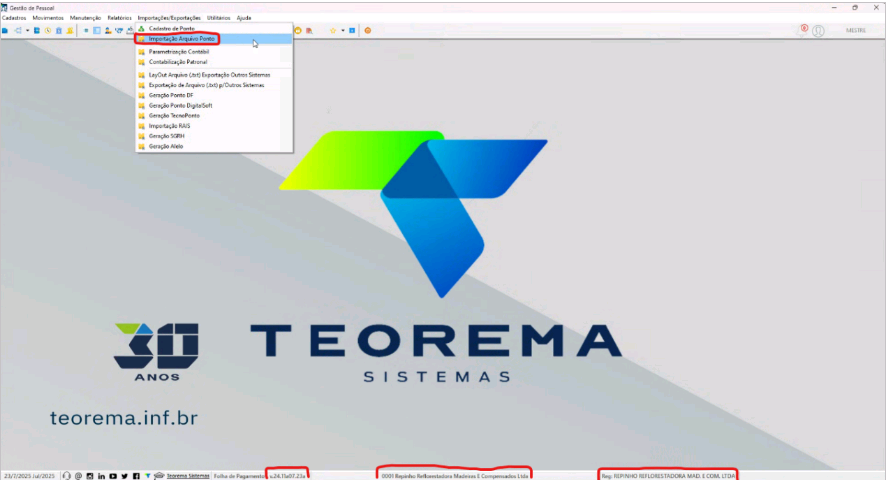Open the Cadastros menu

tap(14, 18)
